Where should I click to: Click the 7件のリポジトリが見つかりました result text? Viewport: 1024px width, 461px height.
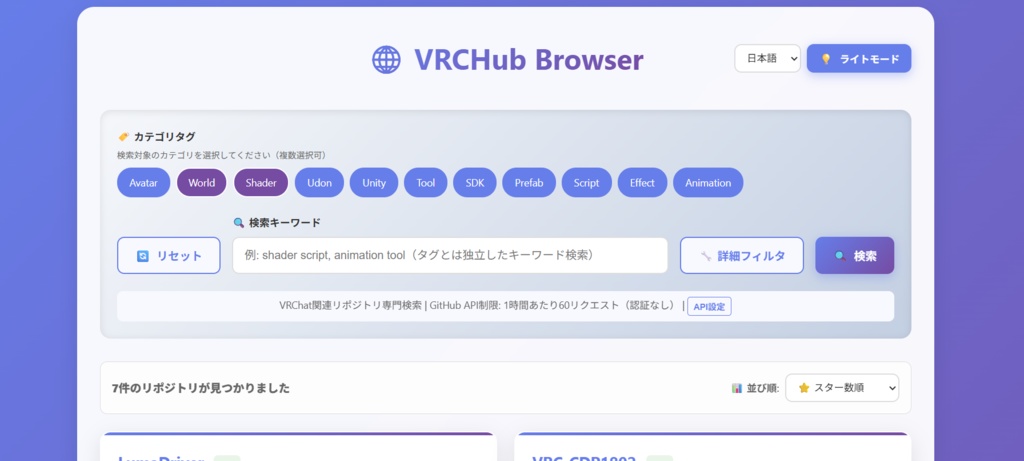(200, 388)
